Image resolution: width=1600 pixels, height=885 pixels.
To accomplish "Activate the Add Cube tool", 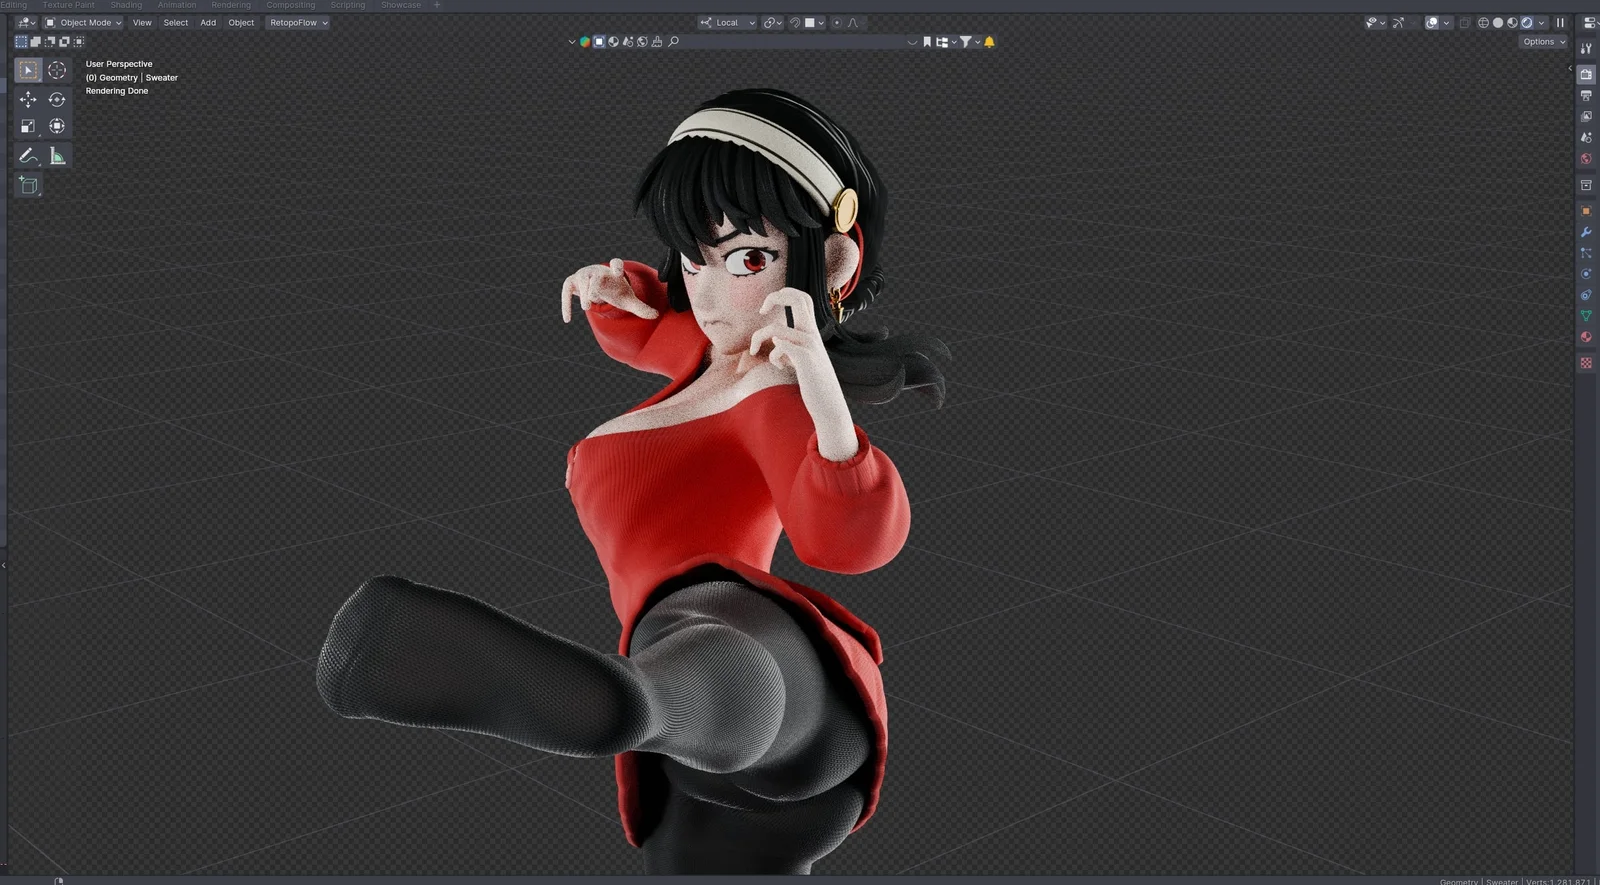I will [28, 185].
